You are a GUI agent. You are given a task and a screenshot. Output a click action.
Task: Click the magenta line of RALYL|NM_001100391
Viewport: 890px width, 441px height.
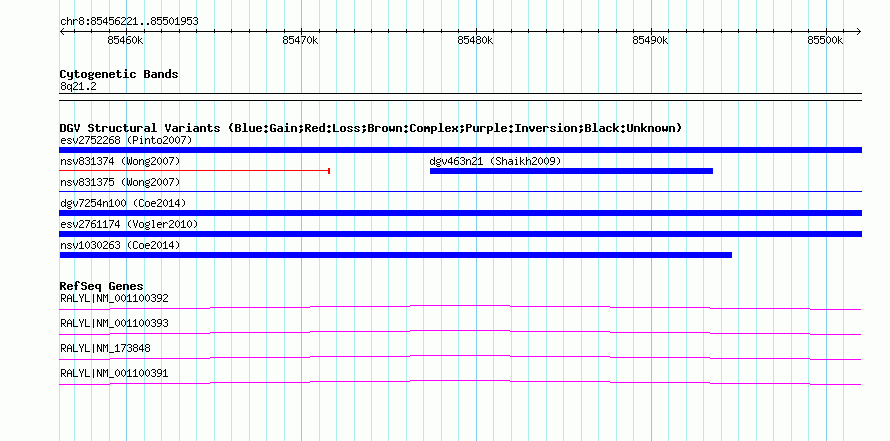tap(460, 382)
